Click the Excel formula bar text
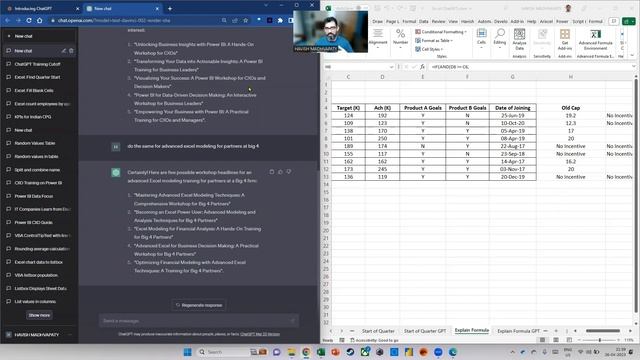640x360 pixels. pyautogui.click(x=450, y=67)
